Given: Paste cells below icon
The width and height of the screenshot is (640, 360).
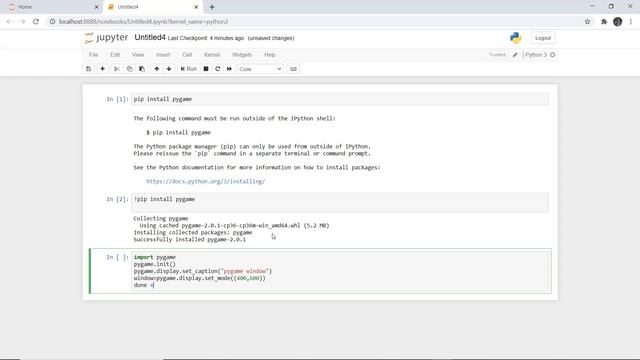Looking at the screenshot, I should [x=142, y=69].
